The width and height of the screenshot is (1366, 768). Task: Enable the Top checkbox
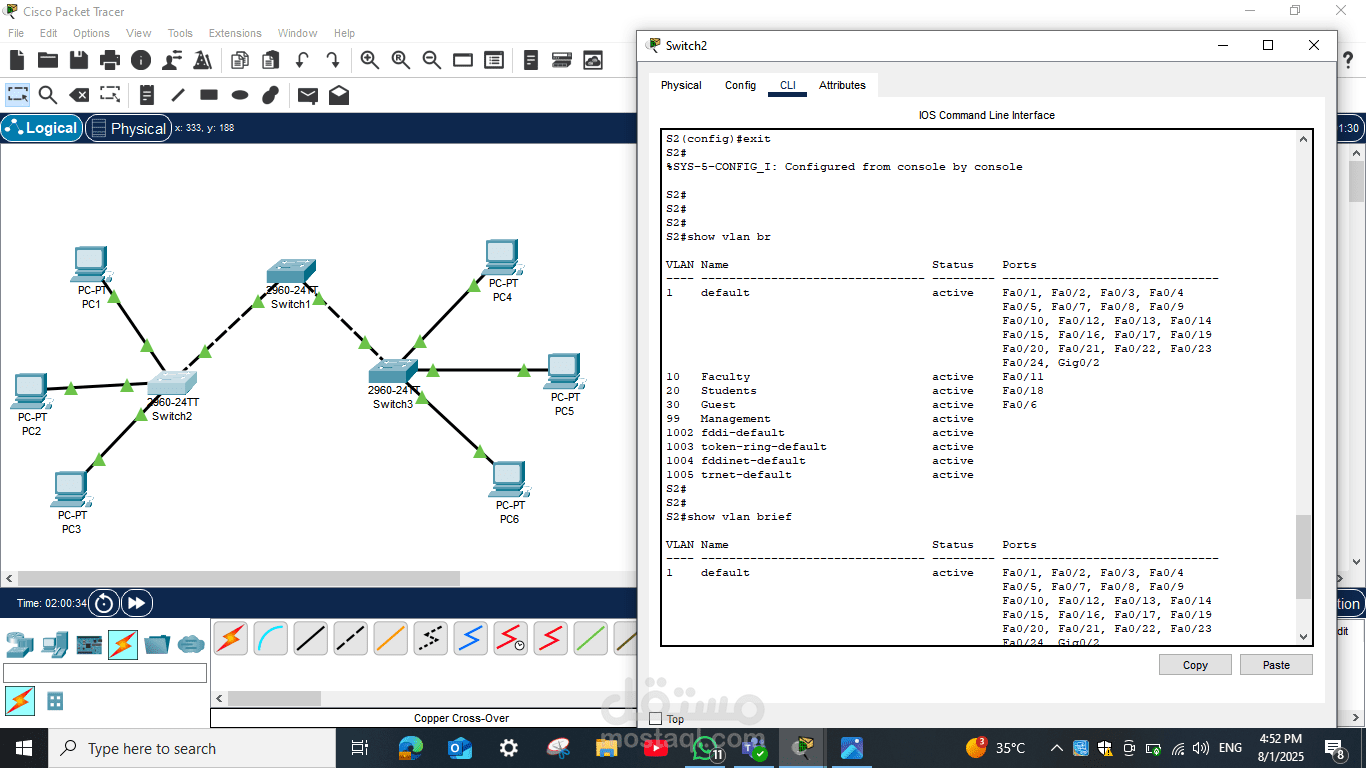pos(656,719)
